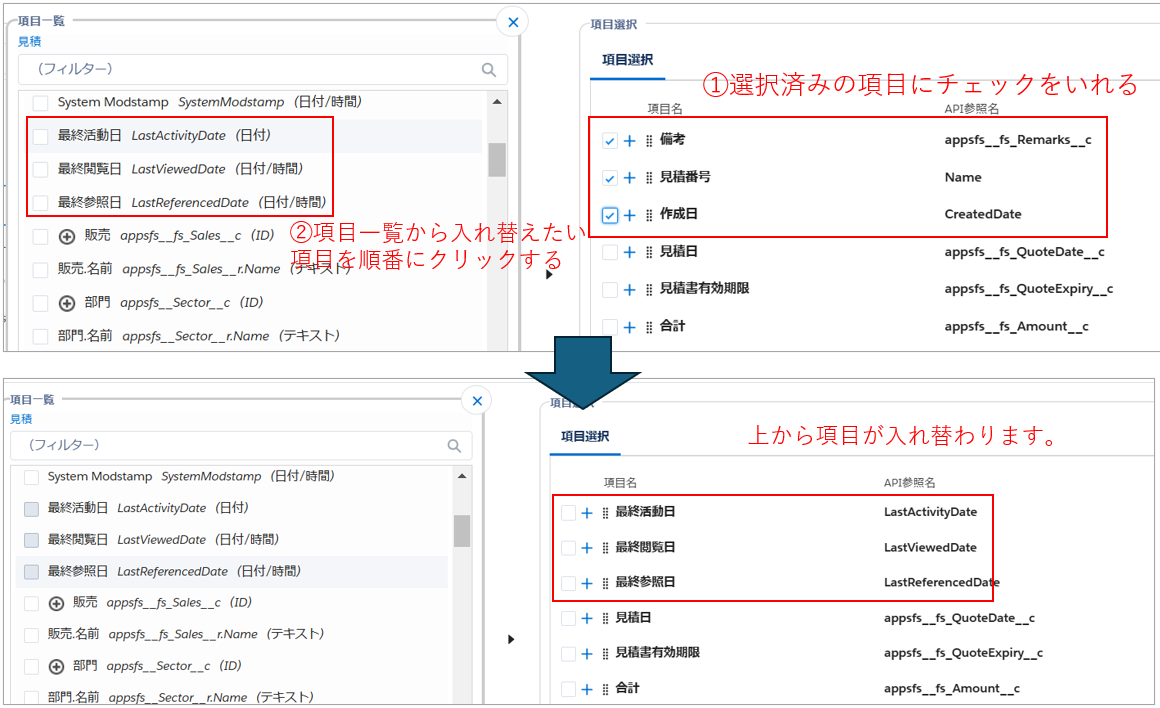
Task: Click plus icon beside 最終活動日 in selected list
Action: [x=587, y=513]
